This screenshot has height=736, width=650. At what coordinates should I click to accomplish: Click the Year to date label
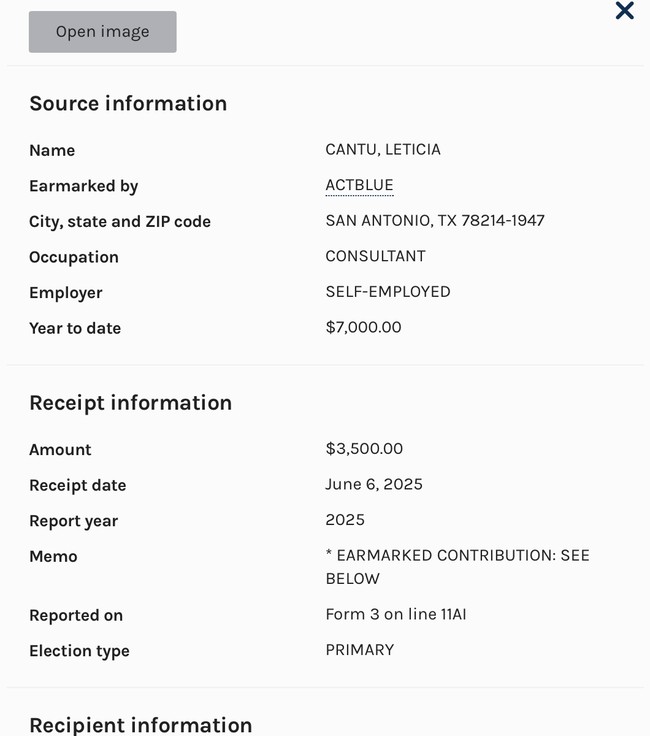point(75,328)
